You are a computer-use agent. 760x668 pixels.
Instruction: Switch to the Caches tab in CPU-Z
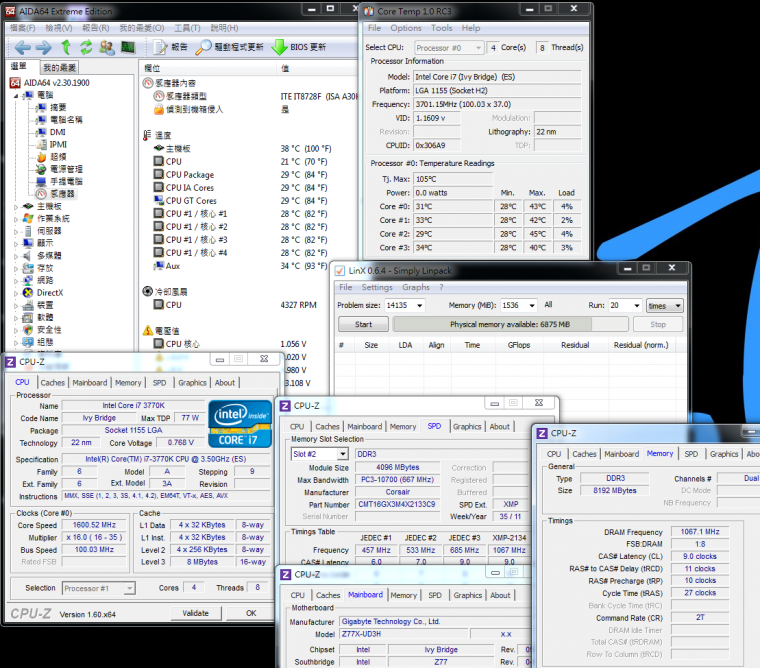53,382
